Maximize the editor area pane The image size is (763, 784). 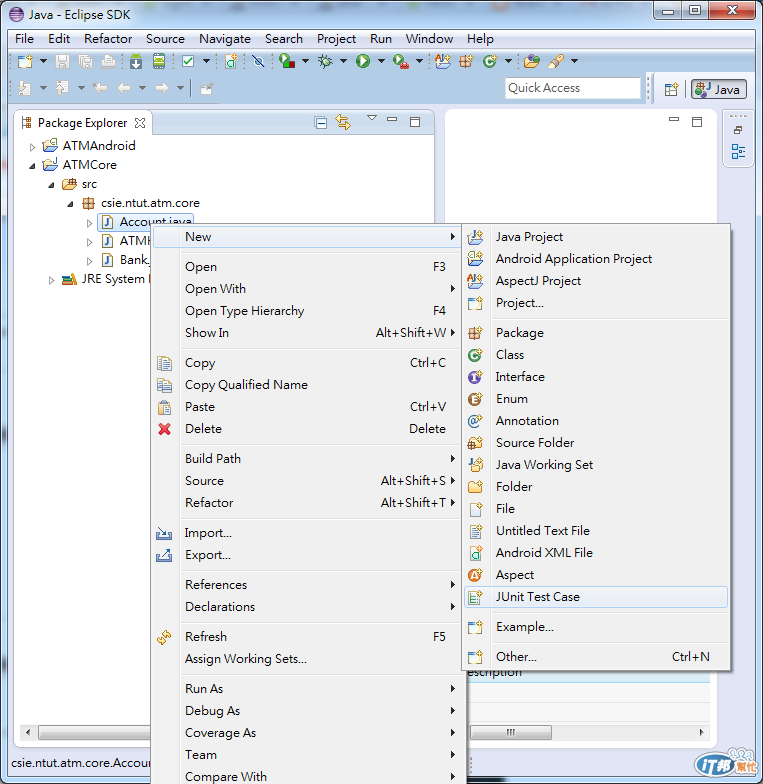pyautogui.click(x=696, y=122)
